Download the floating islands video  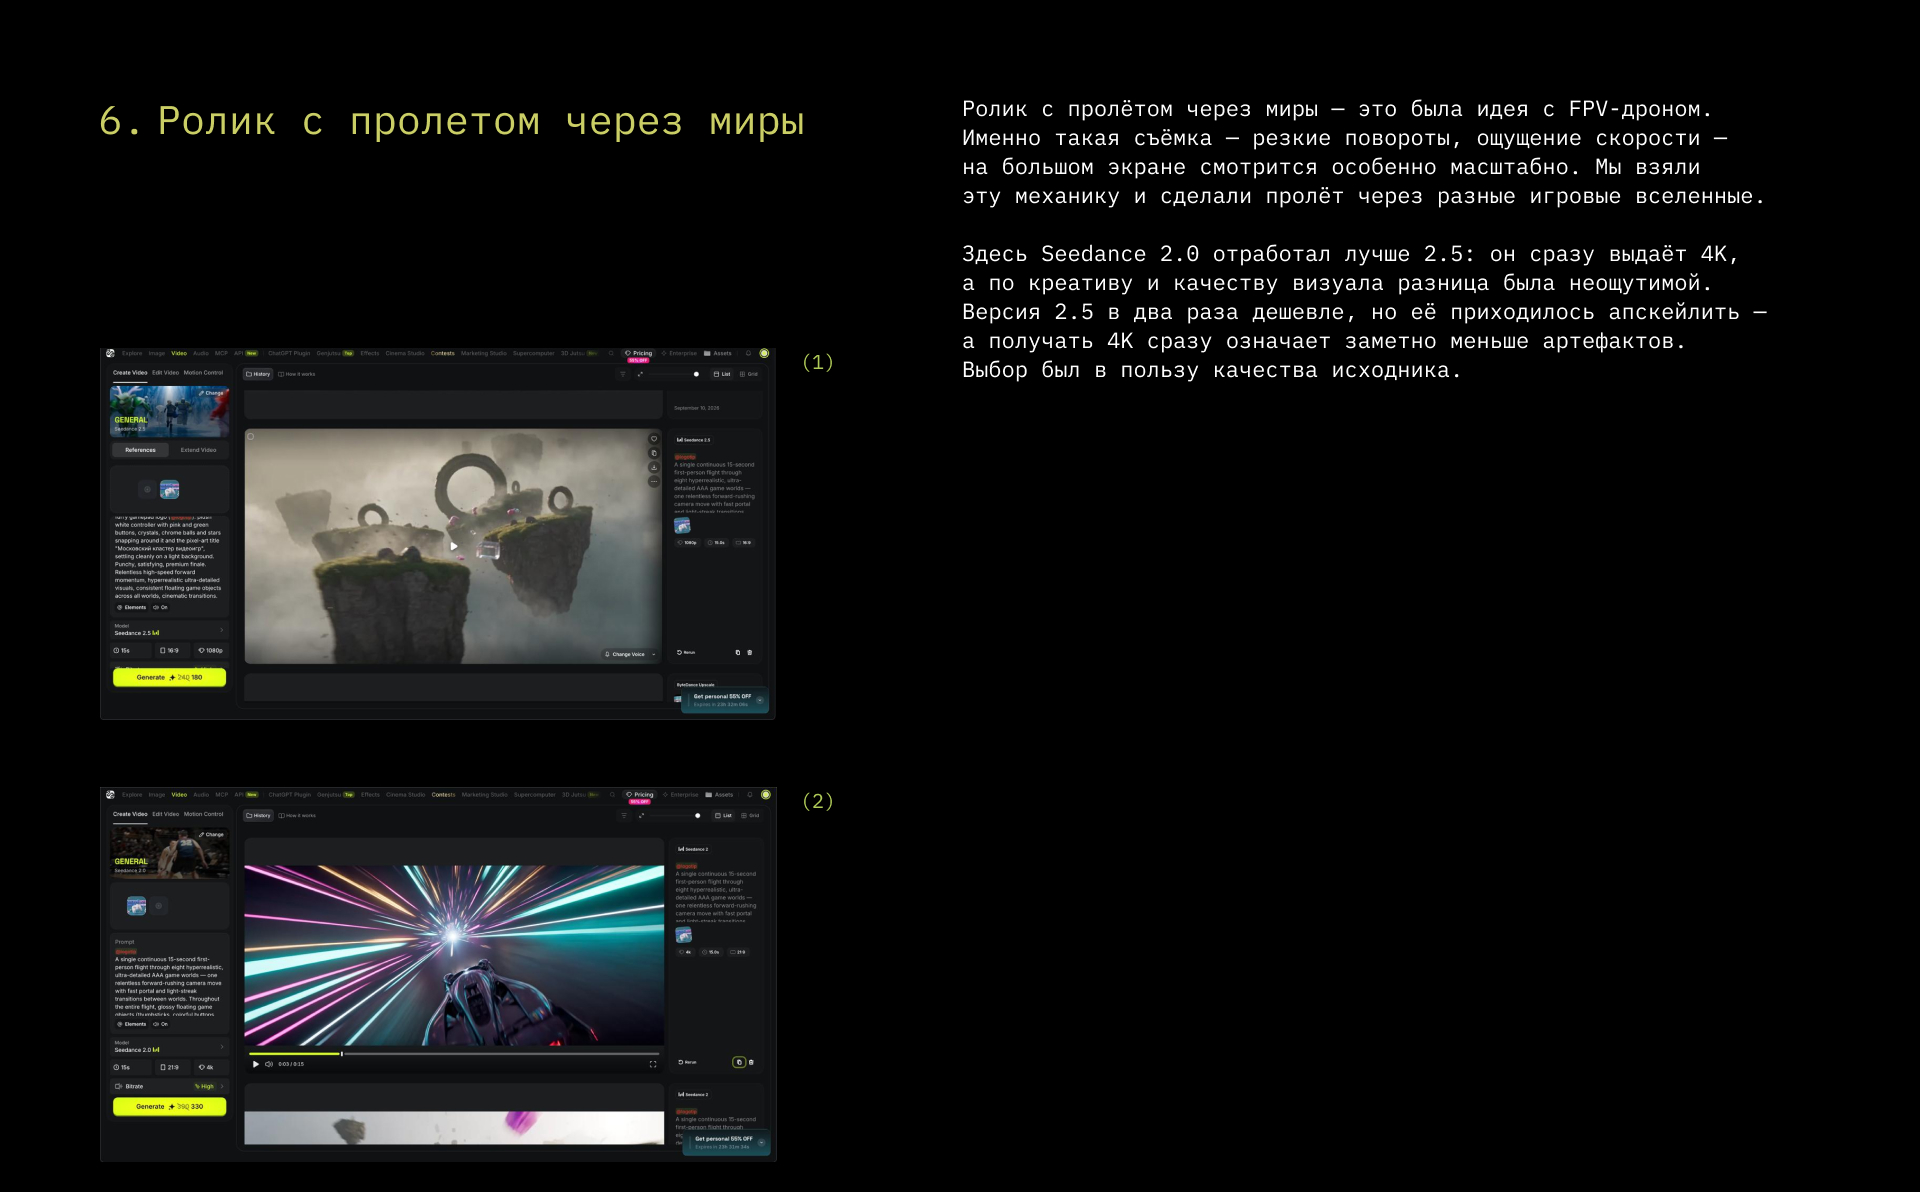pos(654,467)
